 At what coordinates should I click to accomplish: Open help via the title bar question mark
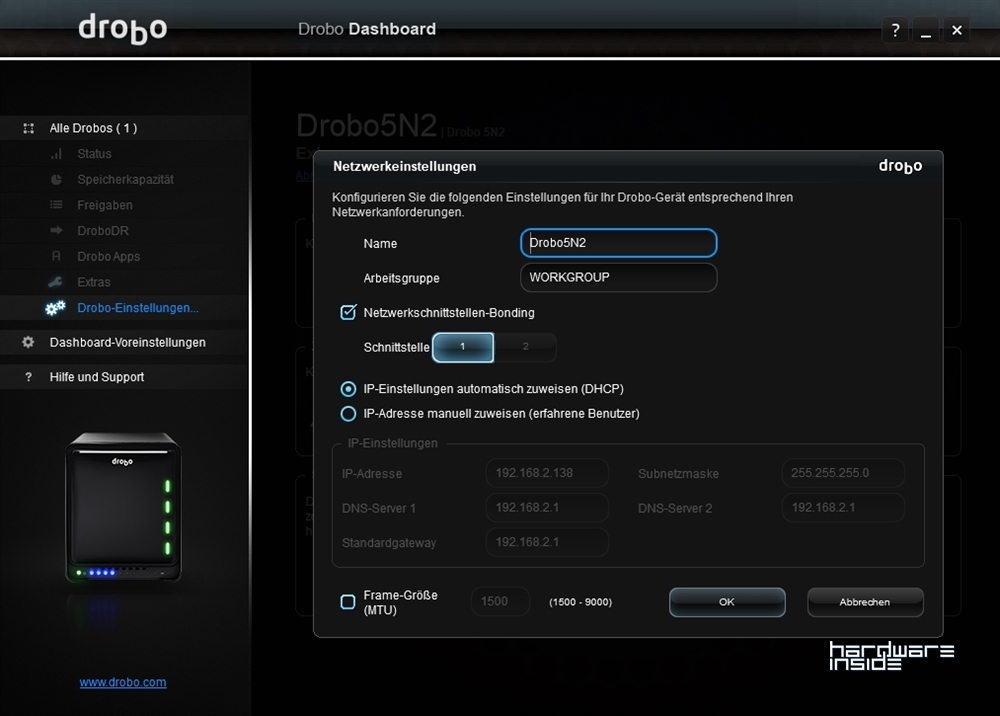click(895, 30)
